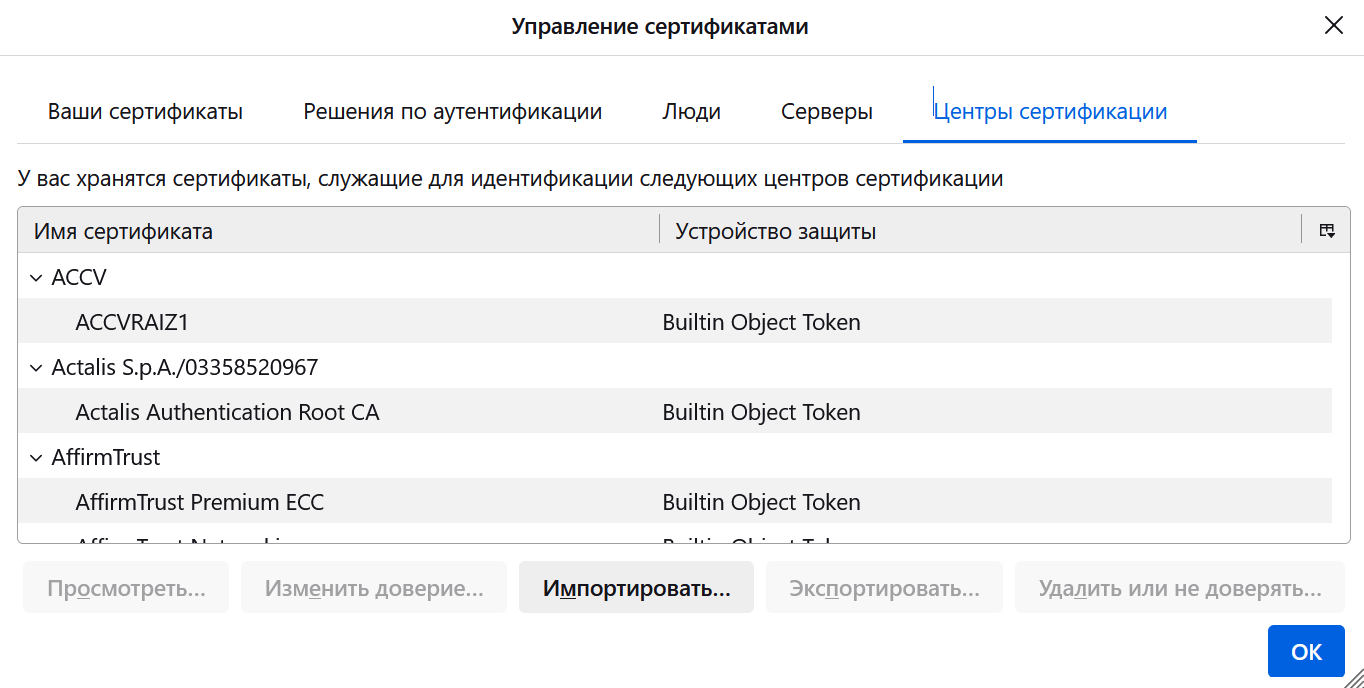Click the Импортировать button
This screenshot has height=688, width=1364.
coord(636,588)
